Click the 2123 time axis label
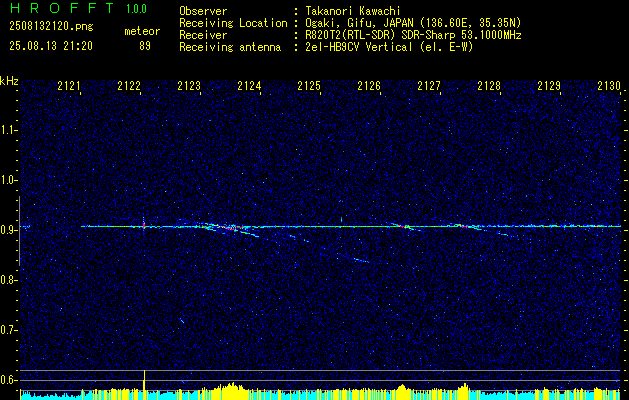 tap(189, 86)
